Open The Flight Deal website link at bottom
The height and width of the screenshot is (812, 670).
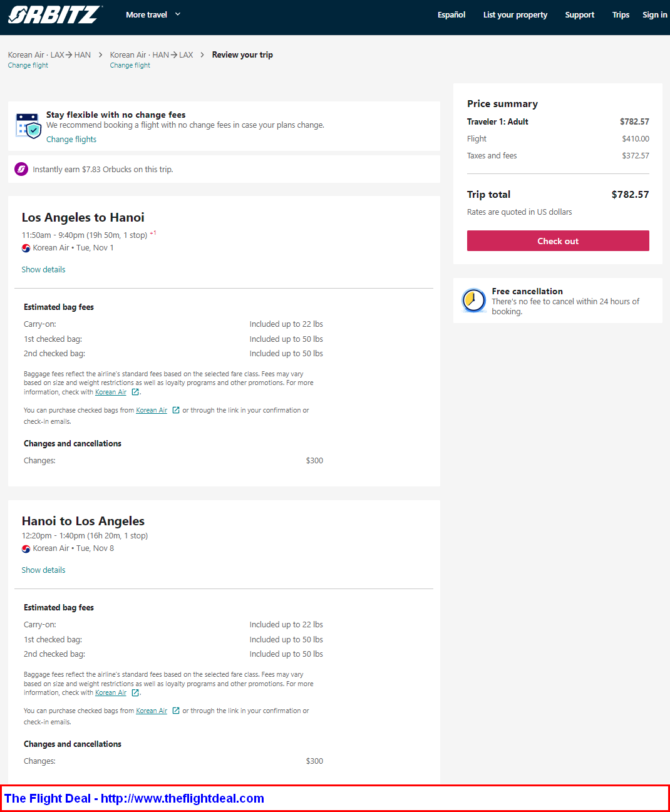click(x=134, y=798)
